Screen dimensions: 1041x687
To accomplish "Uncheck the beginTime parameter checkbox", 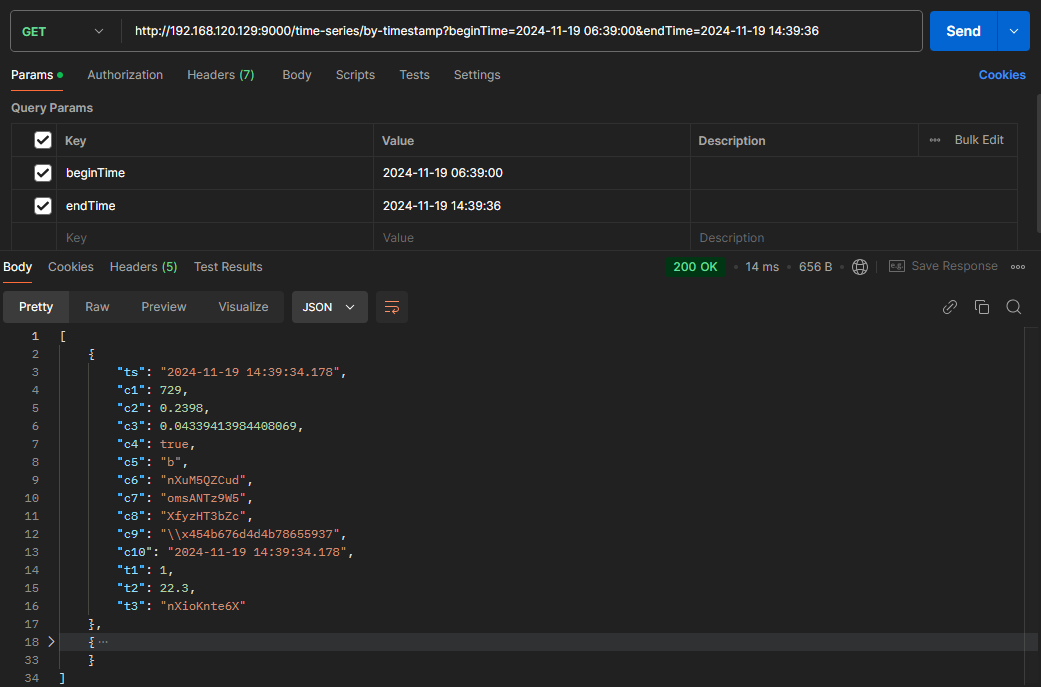I will [x=43, y=173].
